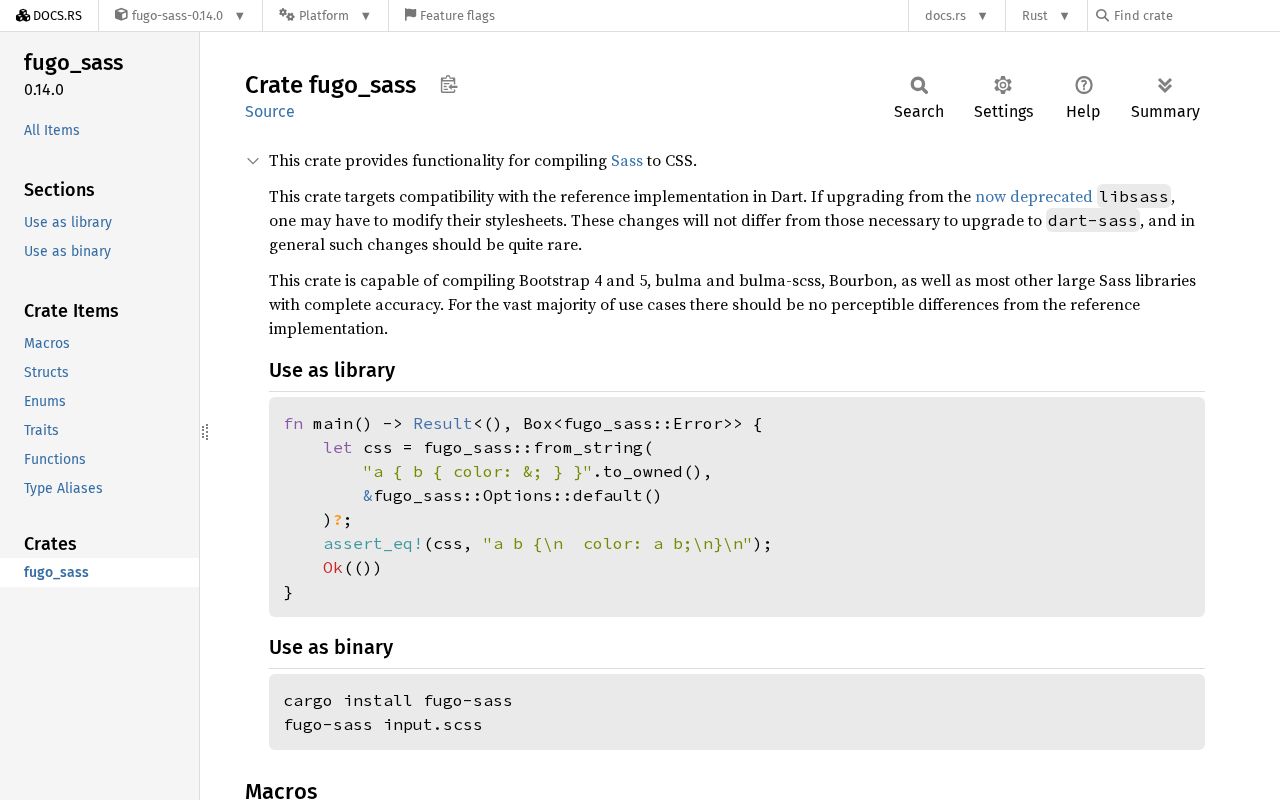Image resolution: width=1280 pixels, height=800 pixels.
Task: Click the 'fugo-sass input.scss' code line
Action: coord(383,725)
